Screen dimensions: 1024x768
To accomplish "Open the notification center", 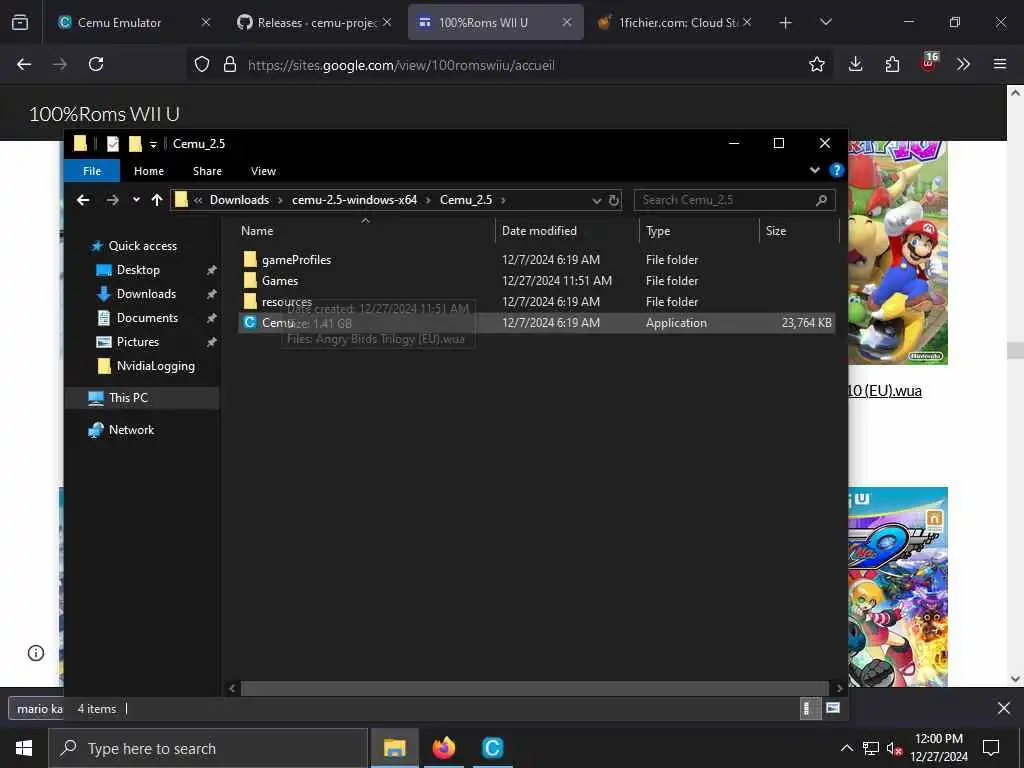I will point(991,748).
